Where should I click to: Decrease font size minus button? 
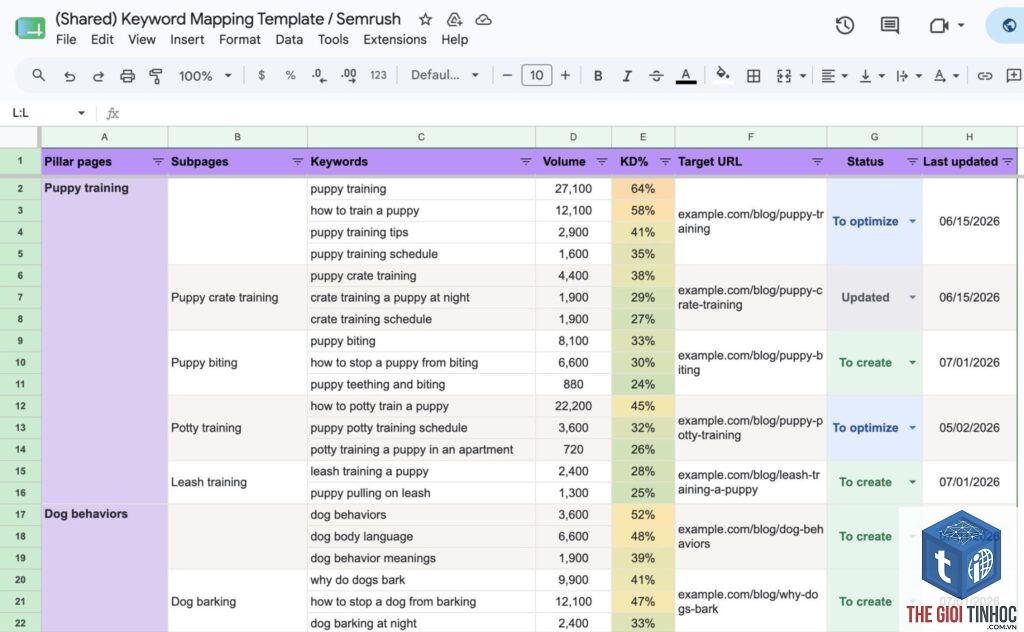click(x=507, y=75)
